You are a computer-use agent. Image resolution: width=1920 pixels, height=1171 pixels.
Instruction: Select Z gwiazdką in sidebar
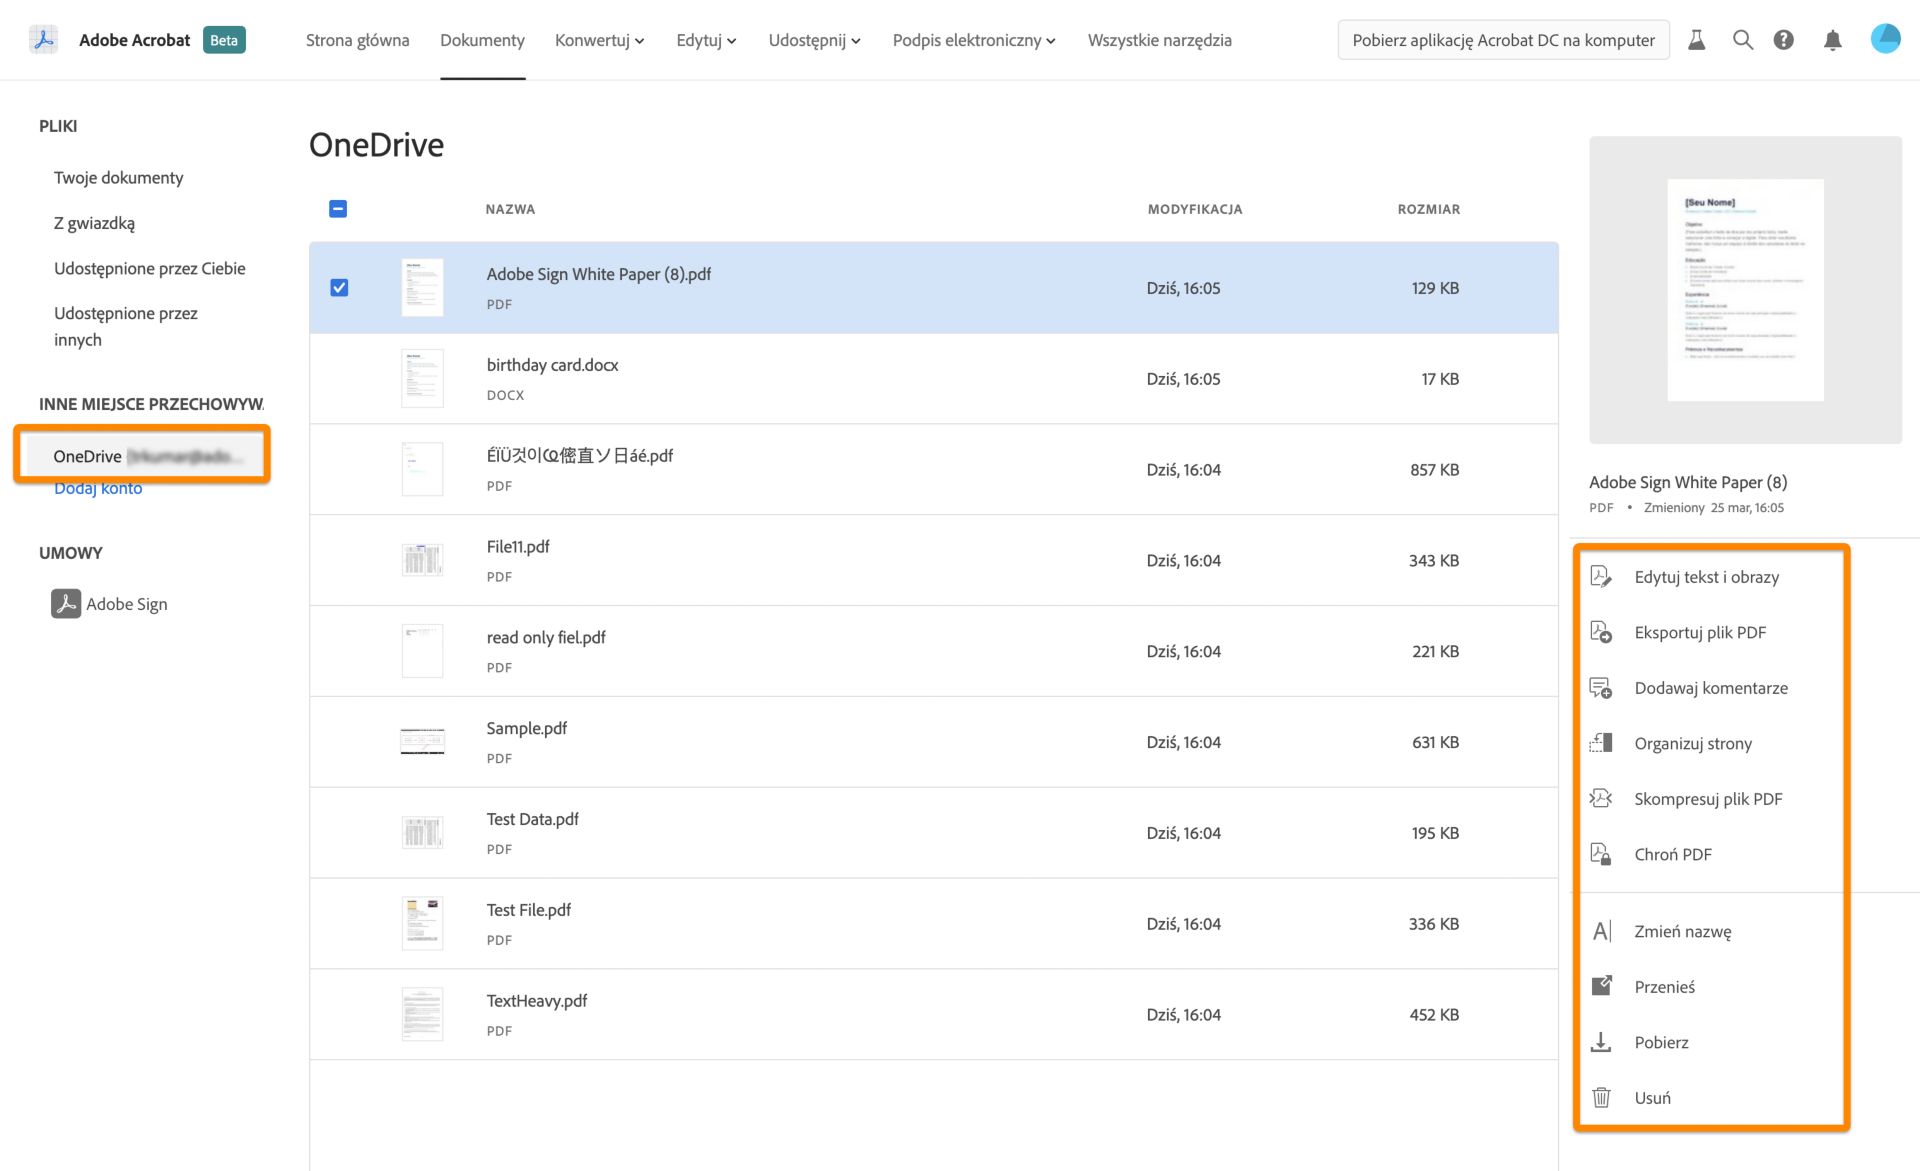[x=94, y=223]
